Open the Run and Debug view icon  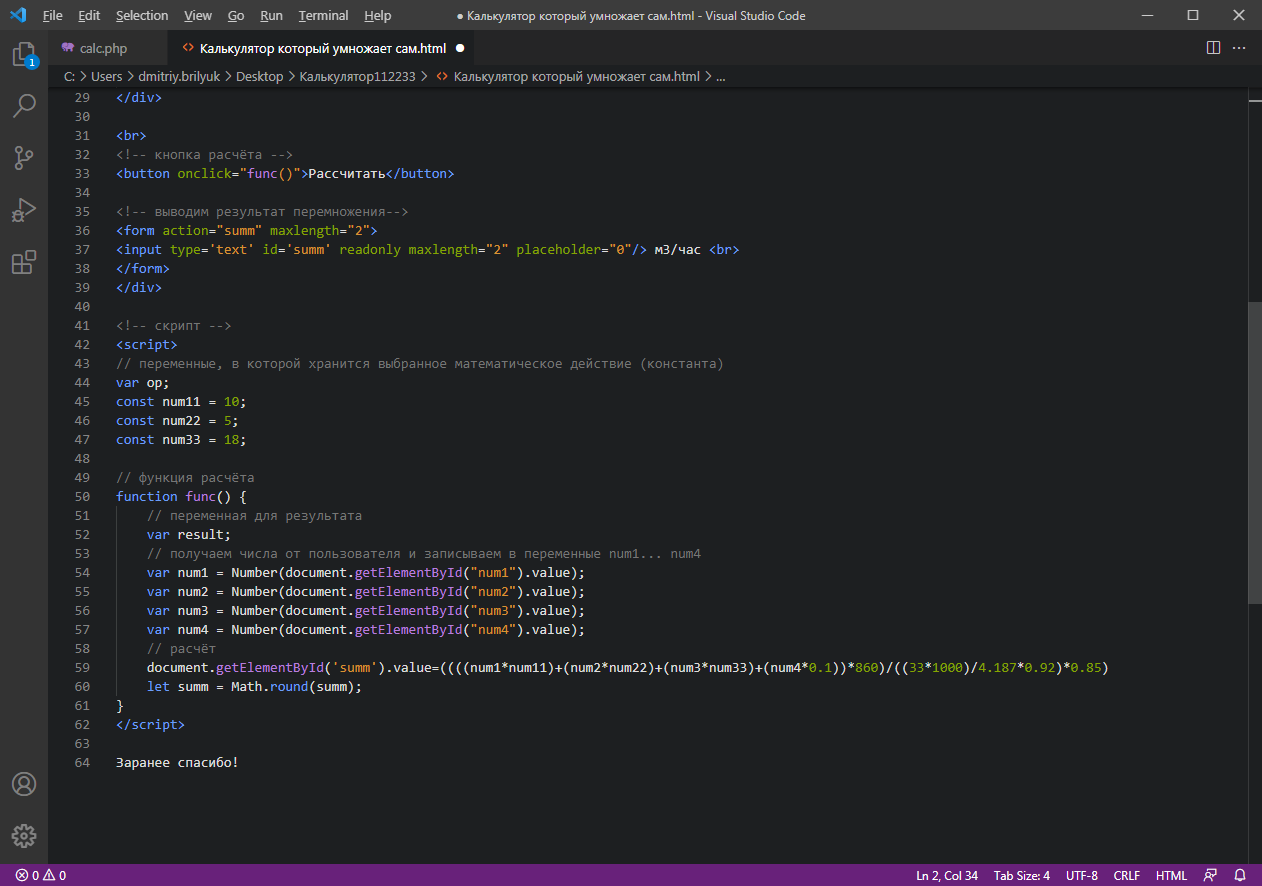[24, 210]
